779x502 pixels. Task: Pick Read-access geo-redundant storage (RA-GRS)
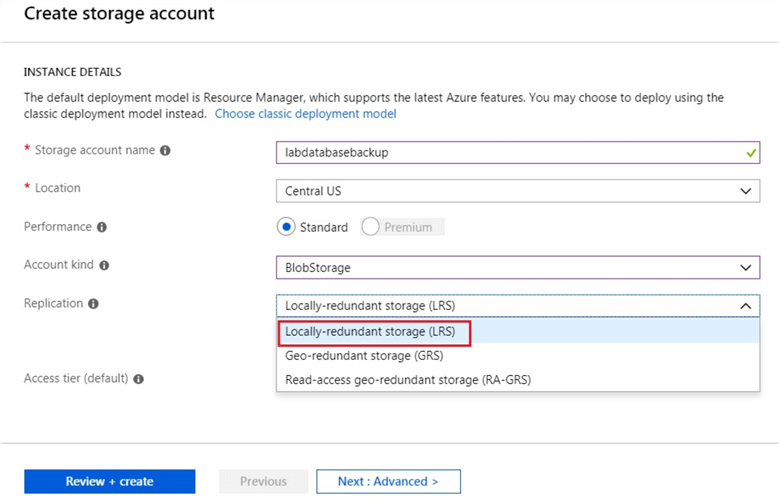[407, 380]
